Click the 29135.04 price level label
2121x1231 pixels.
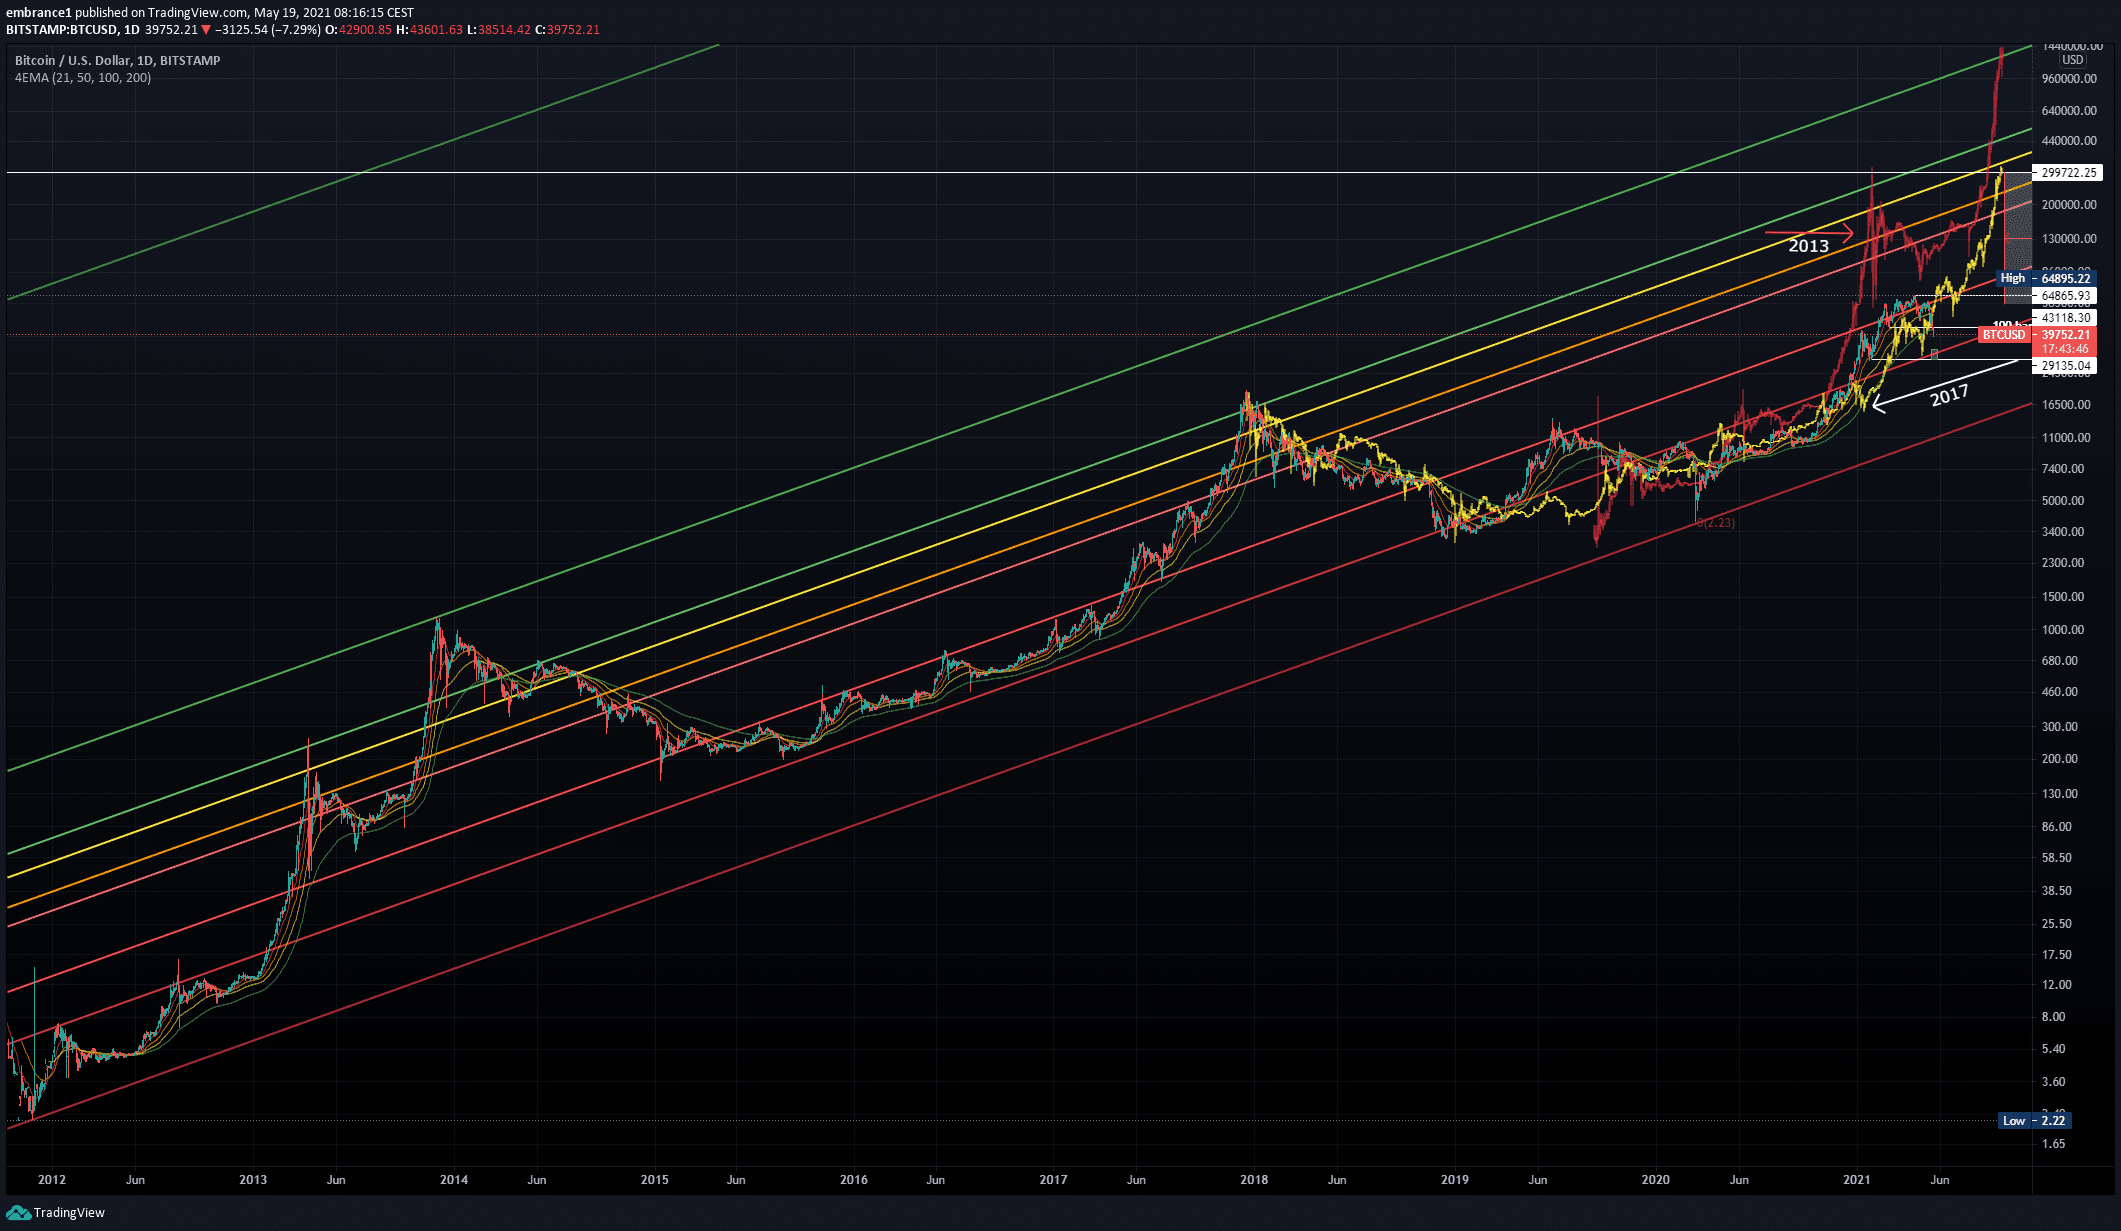pyautogui.click(x=2065, y=366)
